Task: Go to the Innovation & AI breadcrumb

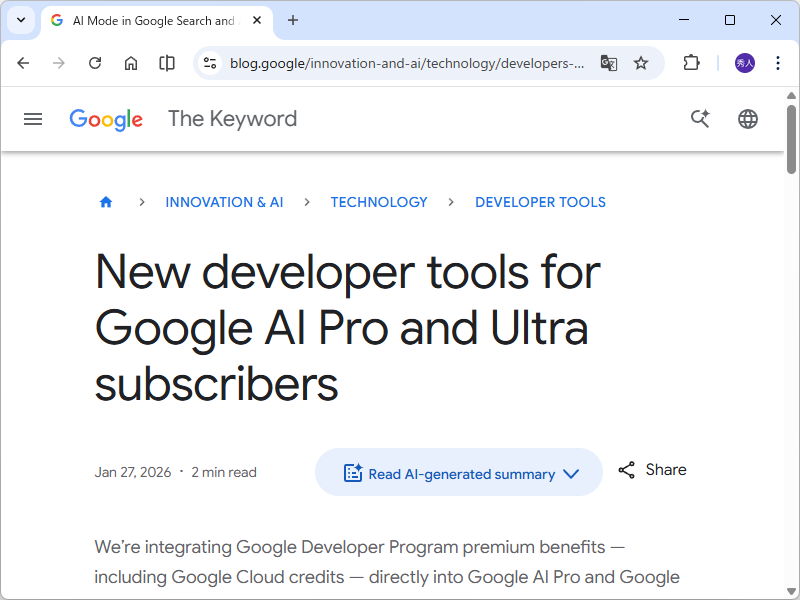Action: [x=224, y=202]
